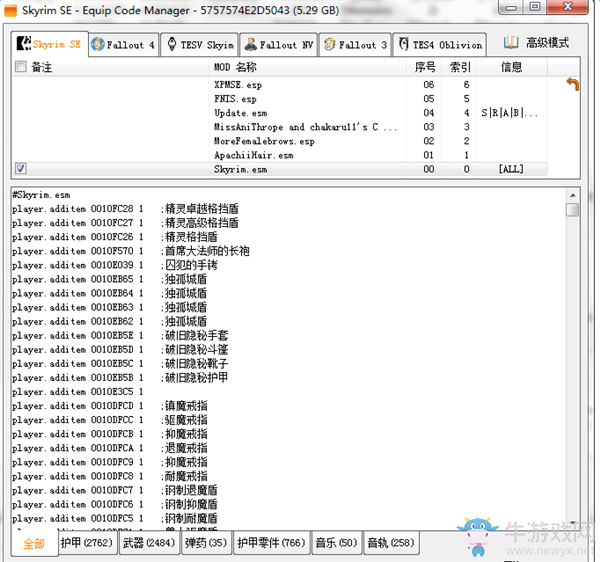Select the Skyrim.esm mod name
Screen dimensions: 600x562
tap(241, 169)
